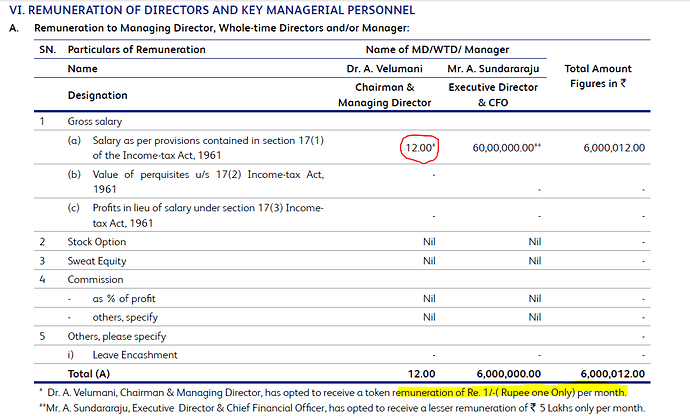Select the name Dr. A. Velumani in header
690x416 pixels.
click(381, 69)
